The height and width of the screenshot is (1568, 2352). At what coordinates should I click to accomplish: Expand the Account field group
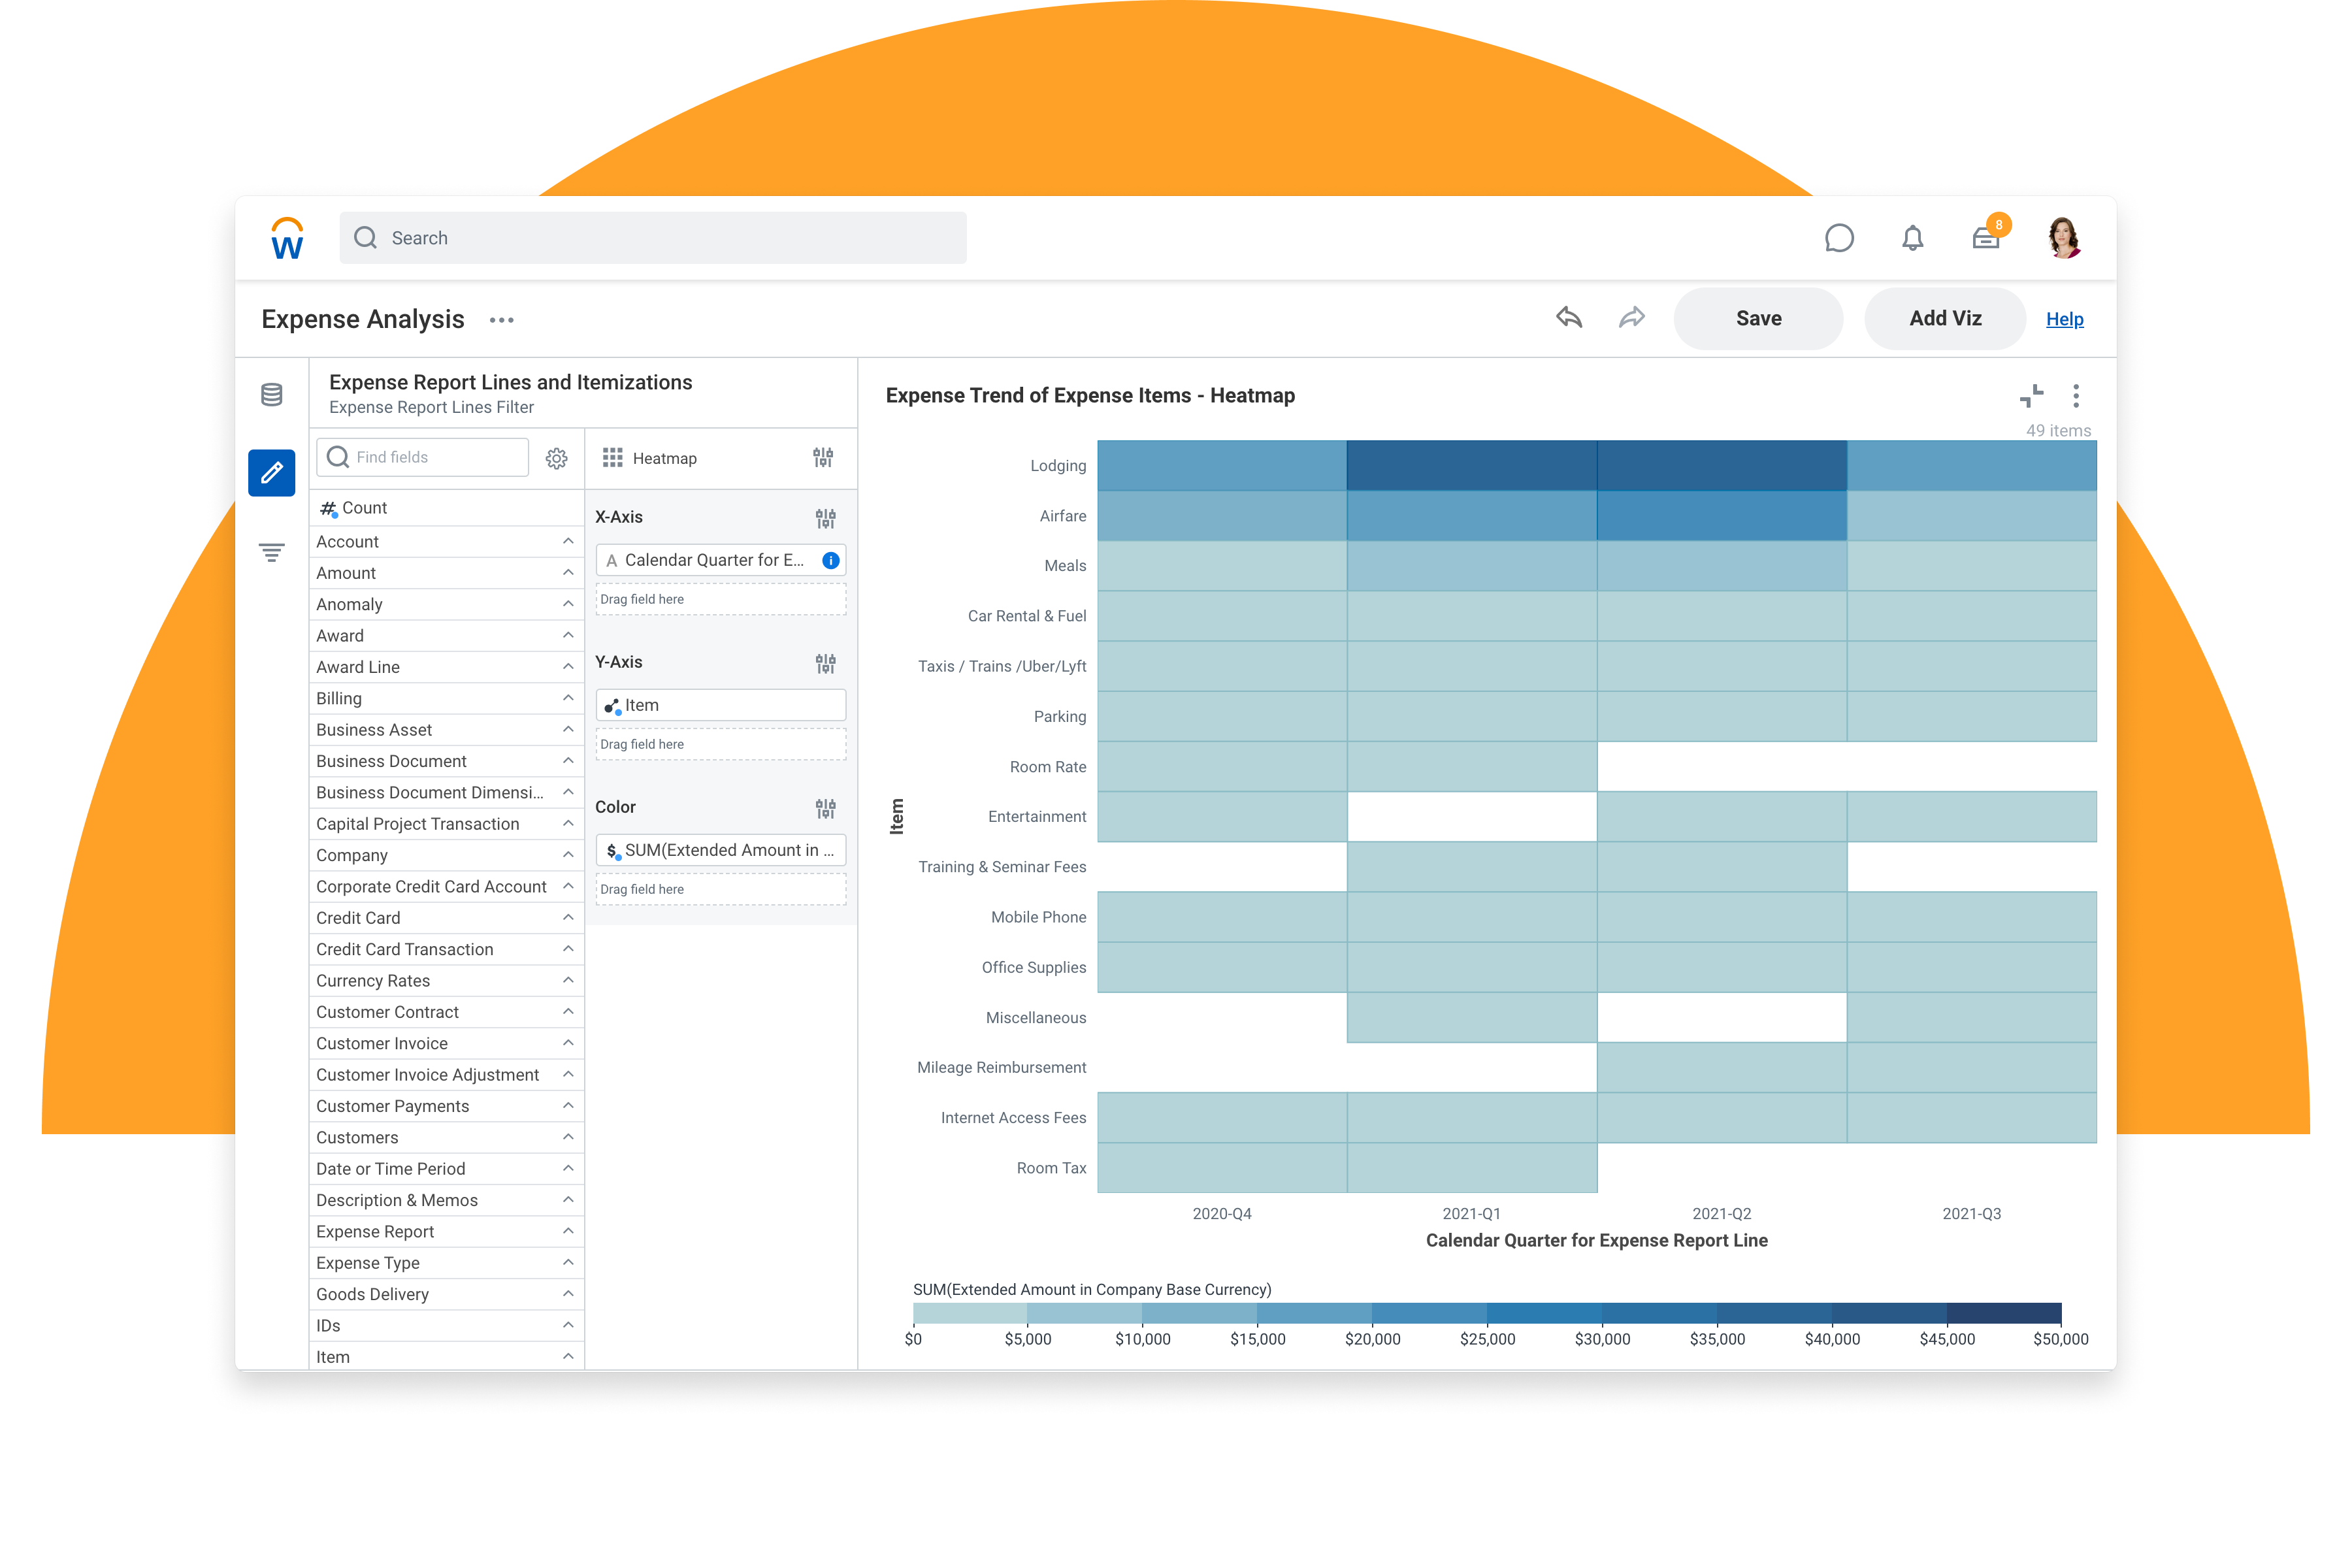pos(567,541)
